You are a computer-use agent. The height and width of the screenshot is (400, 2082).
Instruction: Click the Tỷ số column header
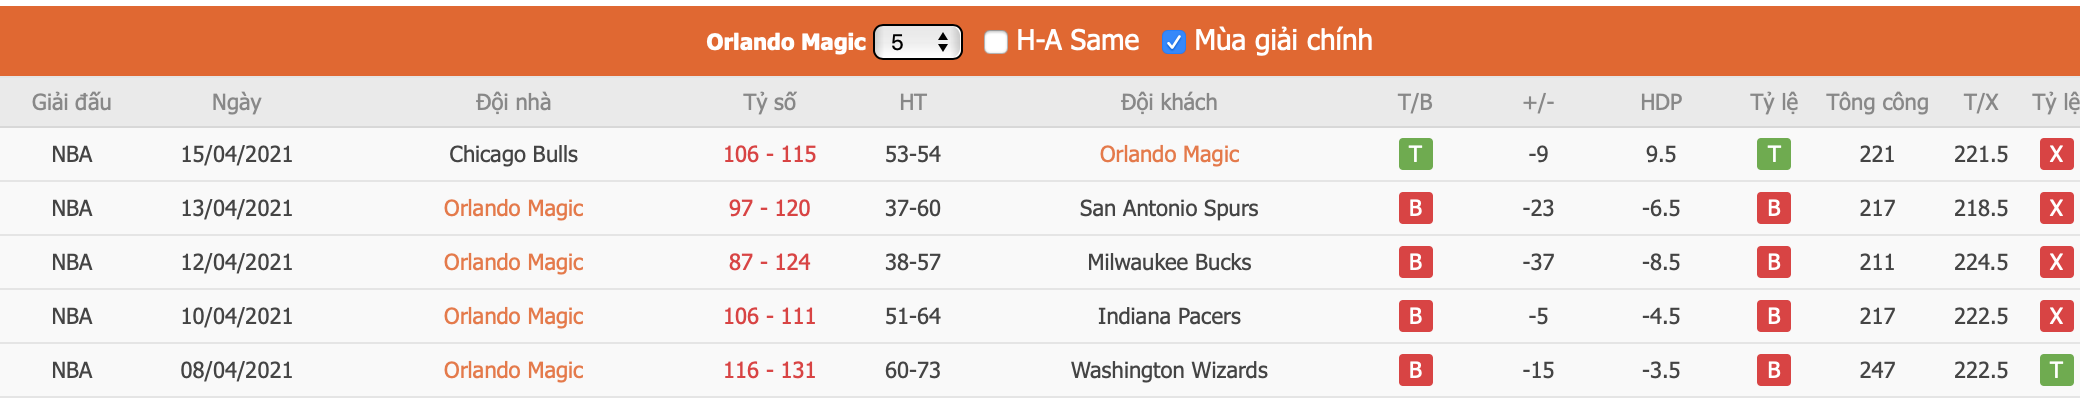769,102
